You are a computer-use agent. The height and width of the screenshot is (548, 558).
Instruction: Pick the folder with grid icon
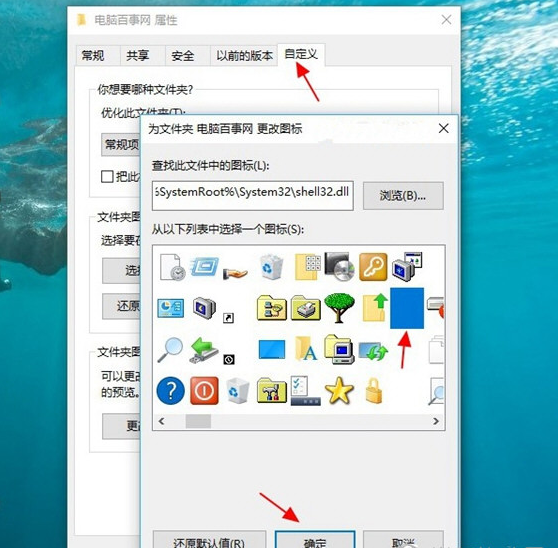pyautogui.click(x=308, y=267)
